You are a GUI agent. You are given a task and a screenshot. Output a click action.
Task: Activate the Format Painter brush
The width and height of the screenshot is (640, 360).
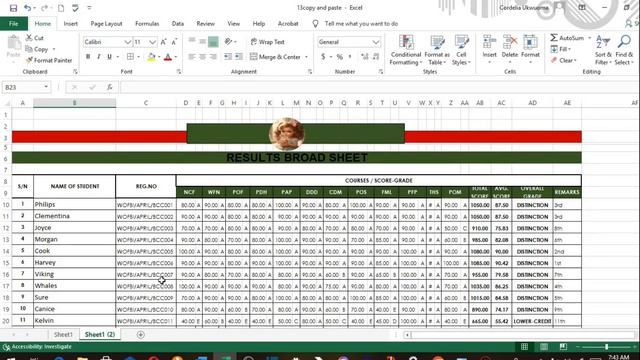pyautogui.click(x=49, y=60)
